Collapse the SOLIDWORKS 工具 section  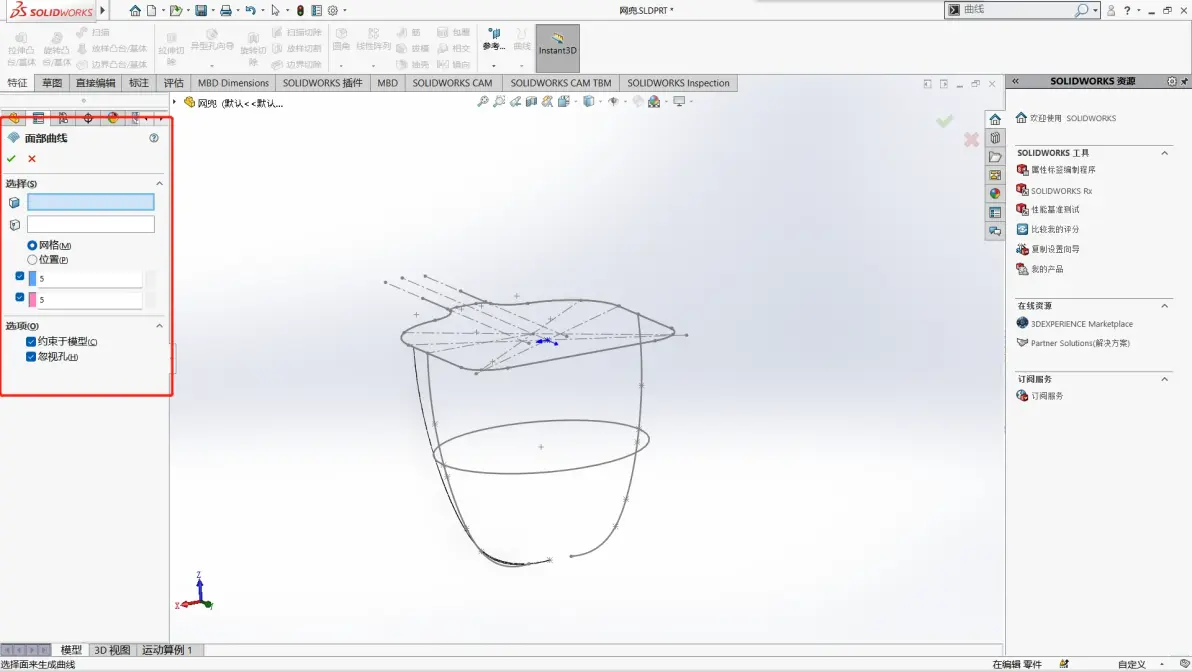click(x=1165, y=153)
